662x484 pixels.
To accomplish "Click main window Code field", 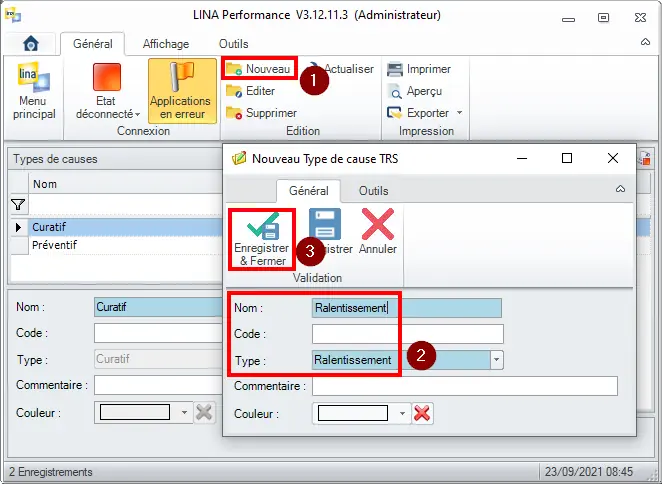I will coord(158,333).
